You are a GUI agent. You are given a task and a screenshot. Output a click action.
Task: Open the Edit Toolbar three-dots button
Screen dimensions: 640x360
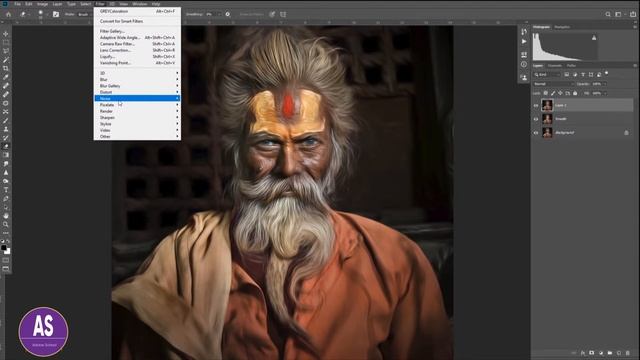tap(6, 233)
